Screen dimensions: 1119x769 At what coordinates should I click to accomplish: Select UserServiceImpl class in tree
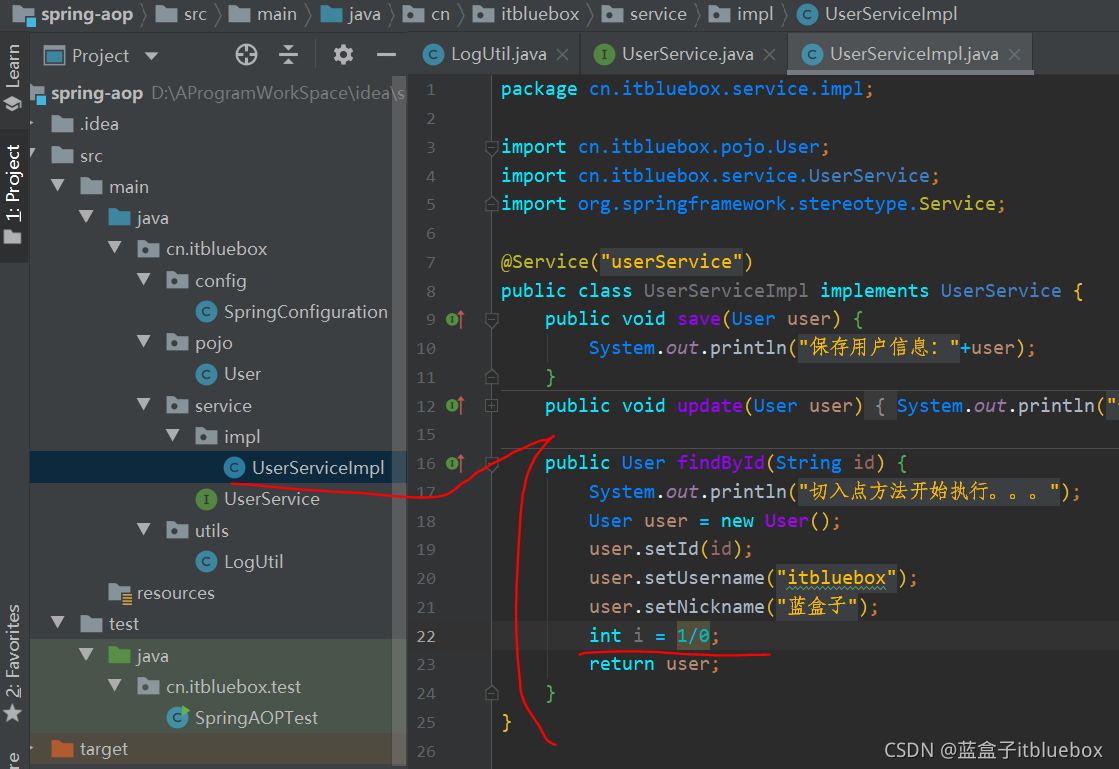tap(304, 468)
